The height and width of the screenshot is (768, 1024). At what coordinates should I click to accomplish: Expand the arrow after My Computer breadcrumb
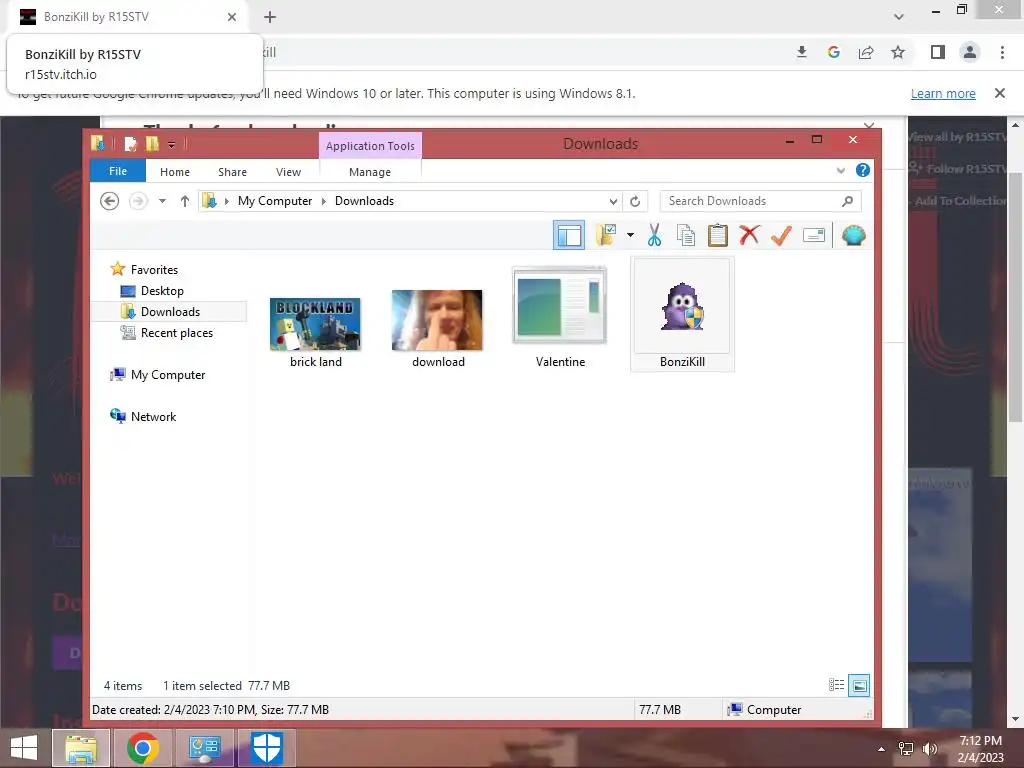click(323, 201)
